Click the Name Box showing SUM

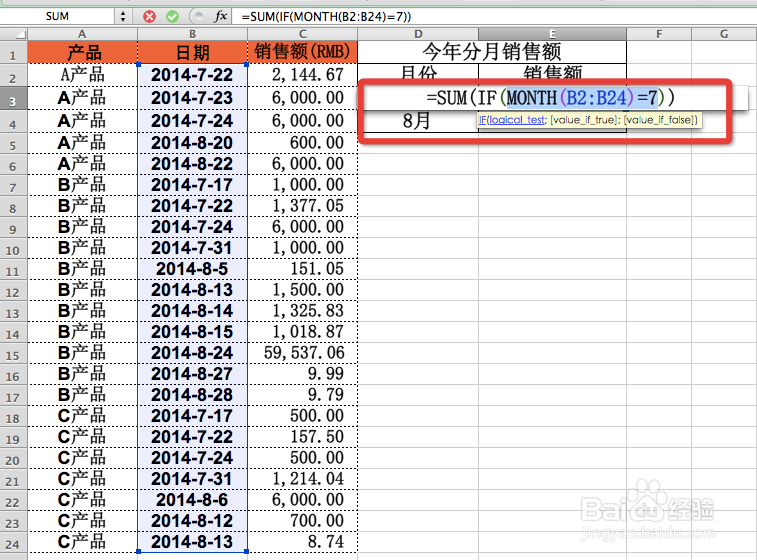coord(57,16)
